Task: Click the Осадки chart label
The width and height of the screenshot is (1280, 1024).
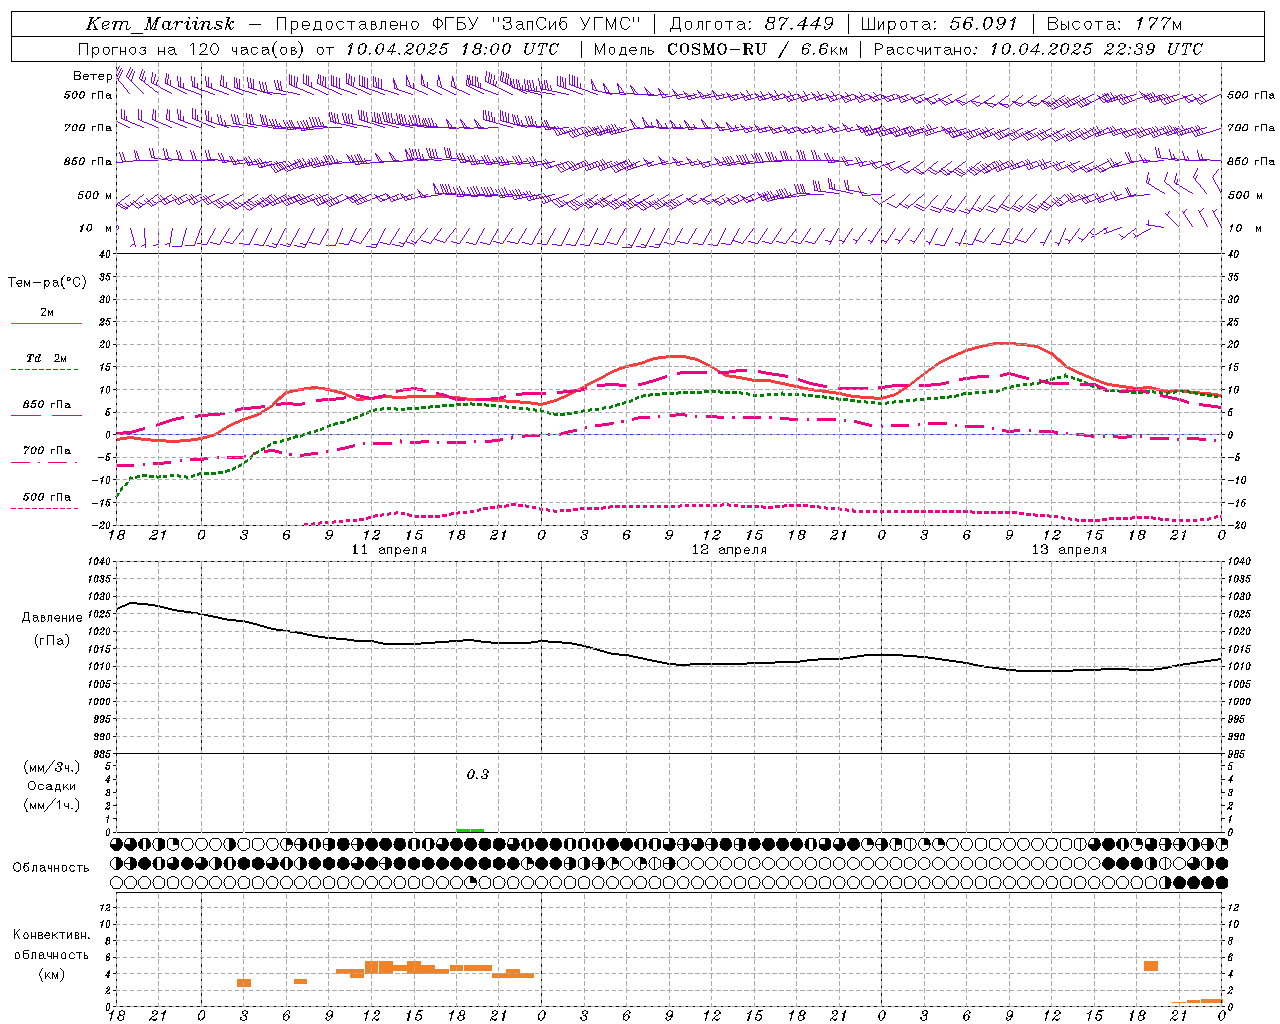Action: click(x=52, y=786)
